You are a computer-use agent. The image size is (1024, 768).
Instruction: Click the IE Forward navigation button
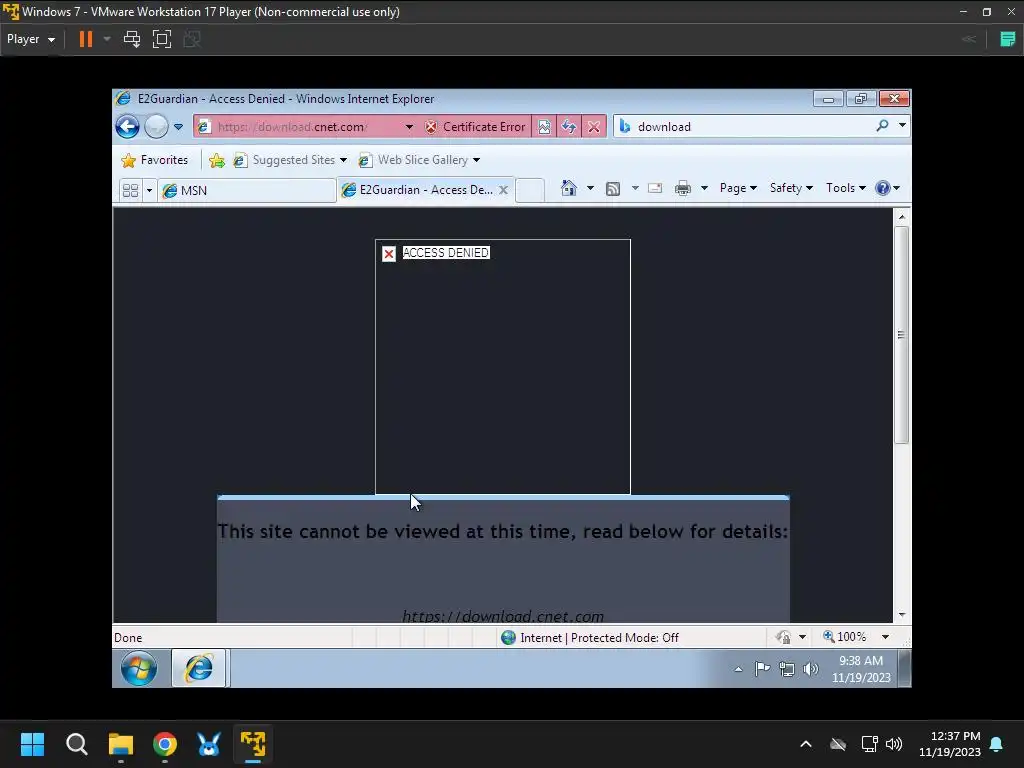(156, 127)
